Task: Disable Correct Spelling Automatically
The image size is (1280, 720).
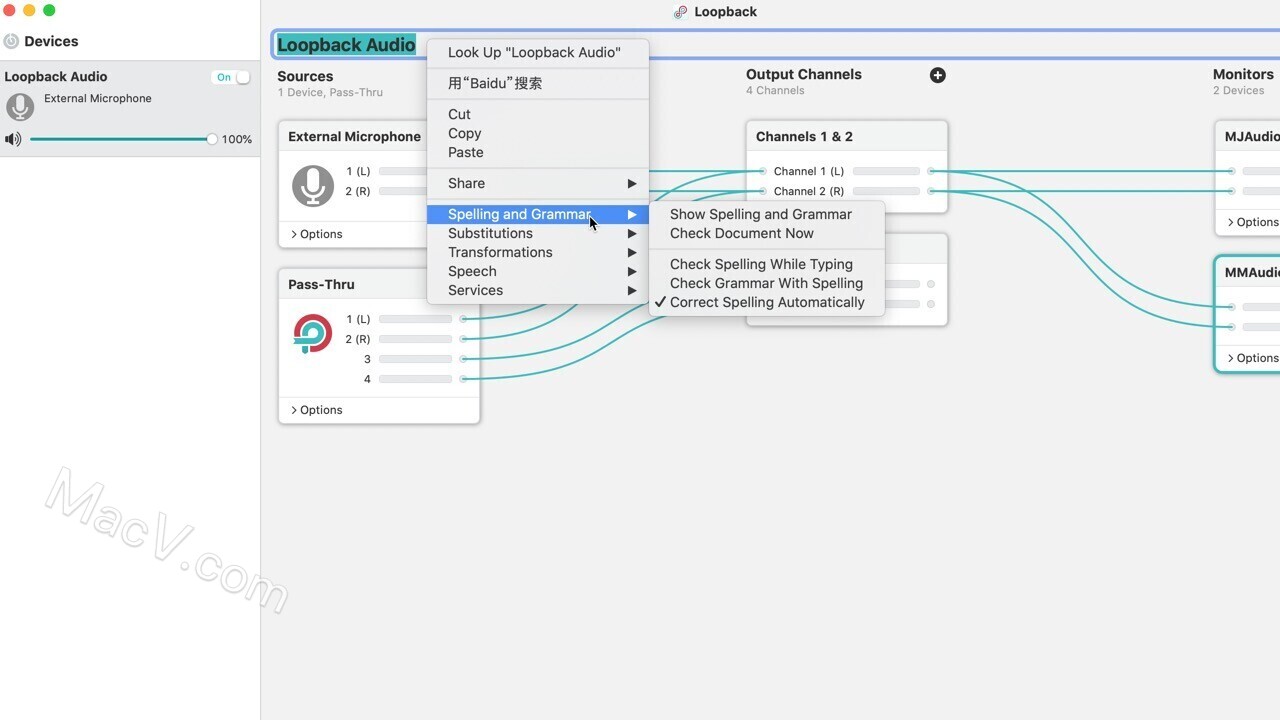Action: tap(768, 302)
